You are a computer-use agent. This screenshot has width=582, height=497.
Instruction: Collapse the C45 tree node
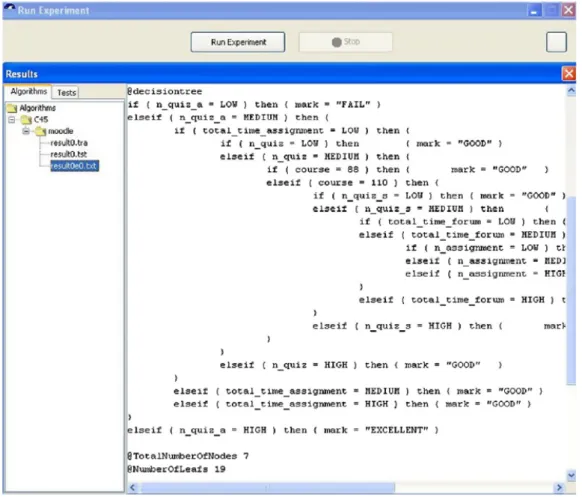12,120
